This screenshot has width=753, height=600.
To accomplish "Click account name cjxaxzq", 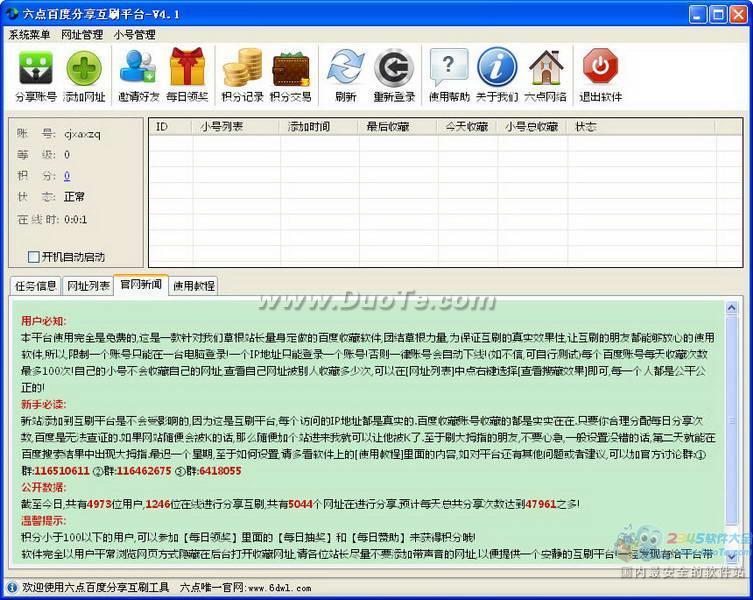I will tap(82, 134).
